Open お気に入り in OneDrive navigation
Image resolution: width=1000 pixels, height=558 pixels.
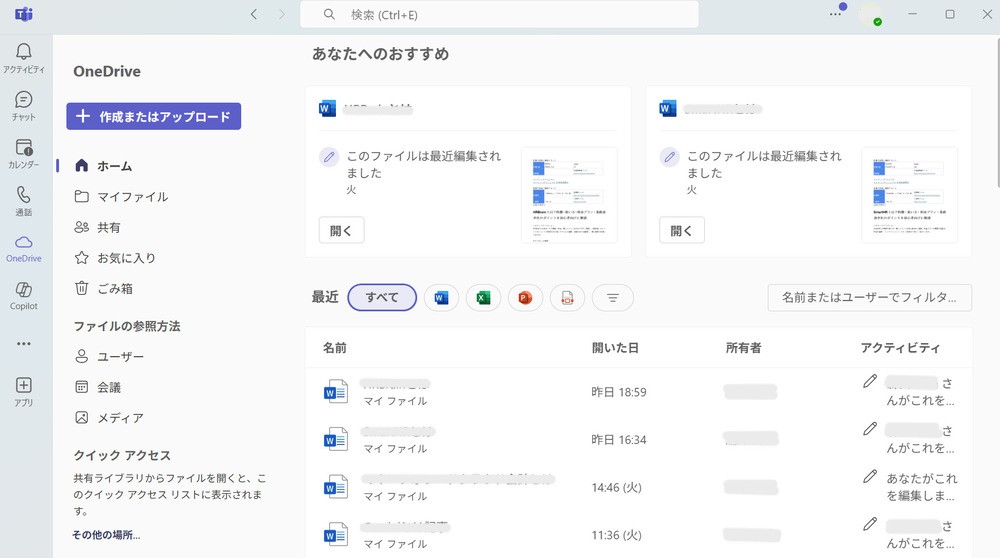coord(126,258)
